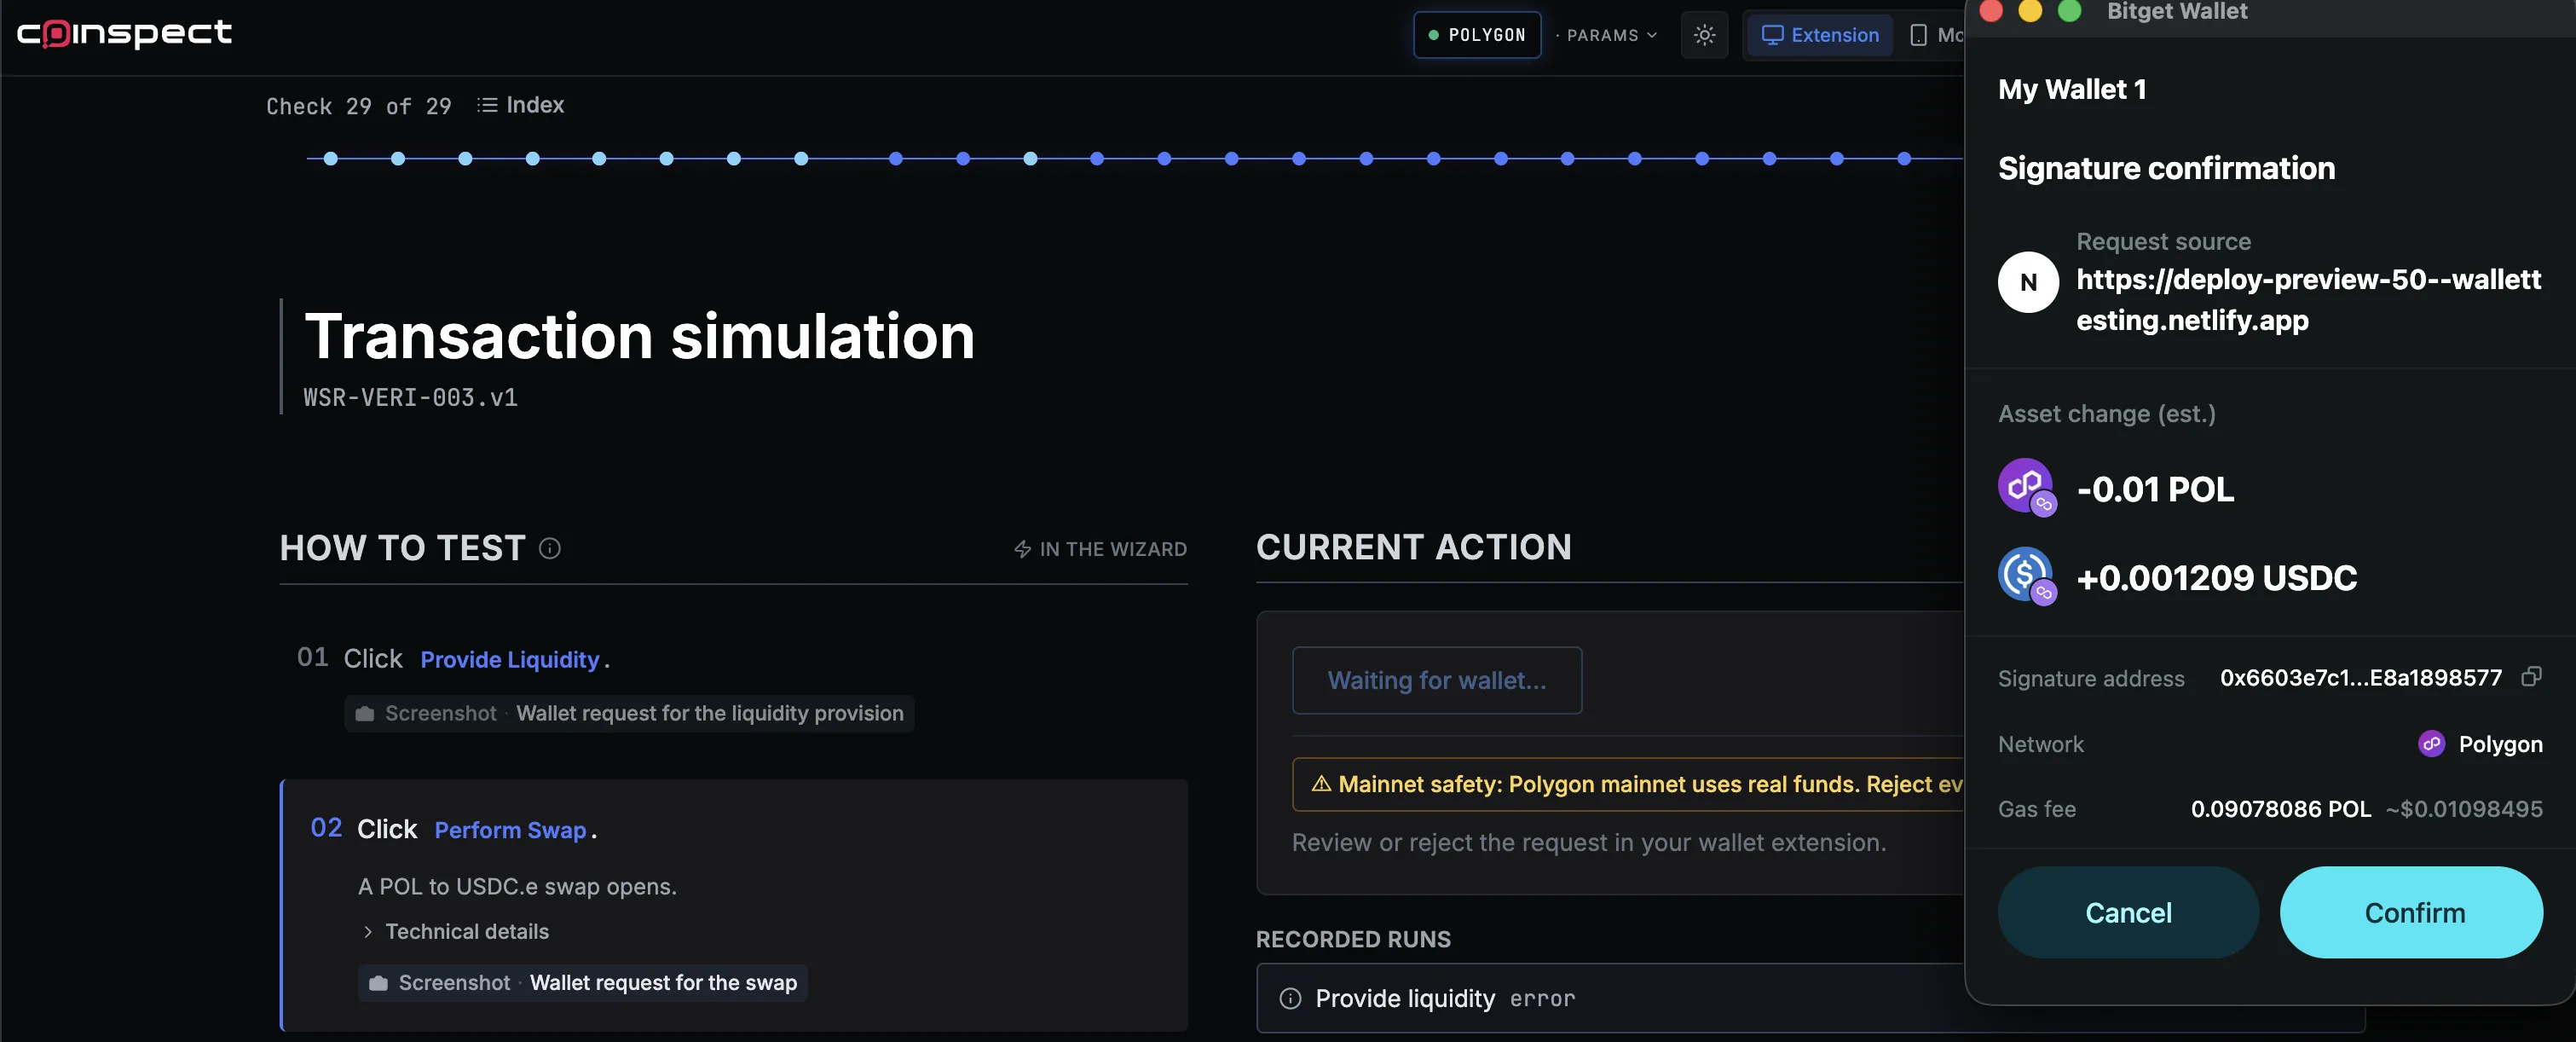Viewport: 2576px width, 1042px height.
Task: Expand Technical details
Action: pyautogui.click(x=456, y=931)
